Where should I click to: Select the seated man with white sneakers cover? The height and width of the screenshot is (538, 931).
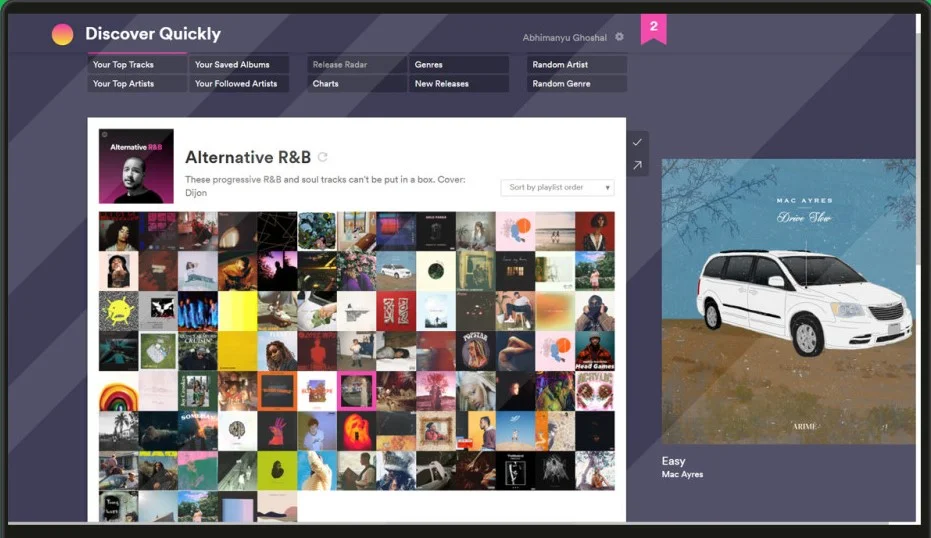coord(515,311)
